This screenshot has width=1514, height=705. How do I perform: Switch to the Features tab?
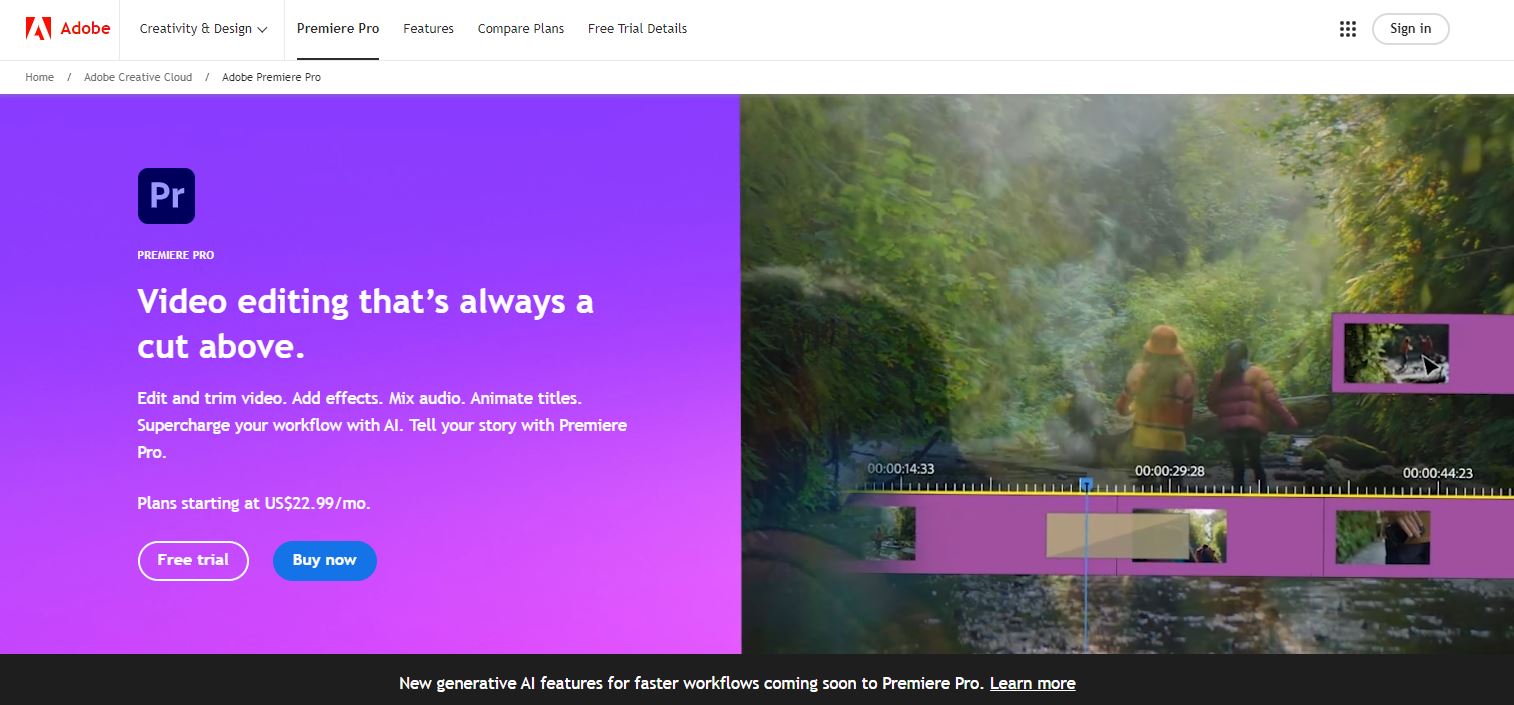[x=428, y=29]
